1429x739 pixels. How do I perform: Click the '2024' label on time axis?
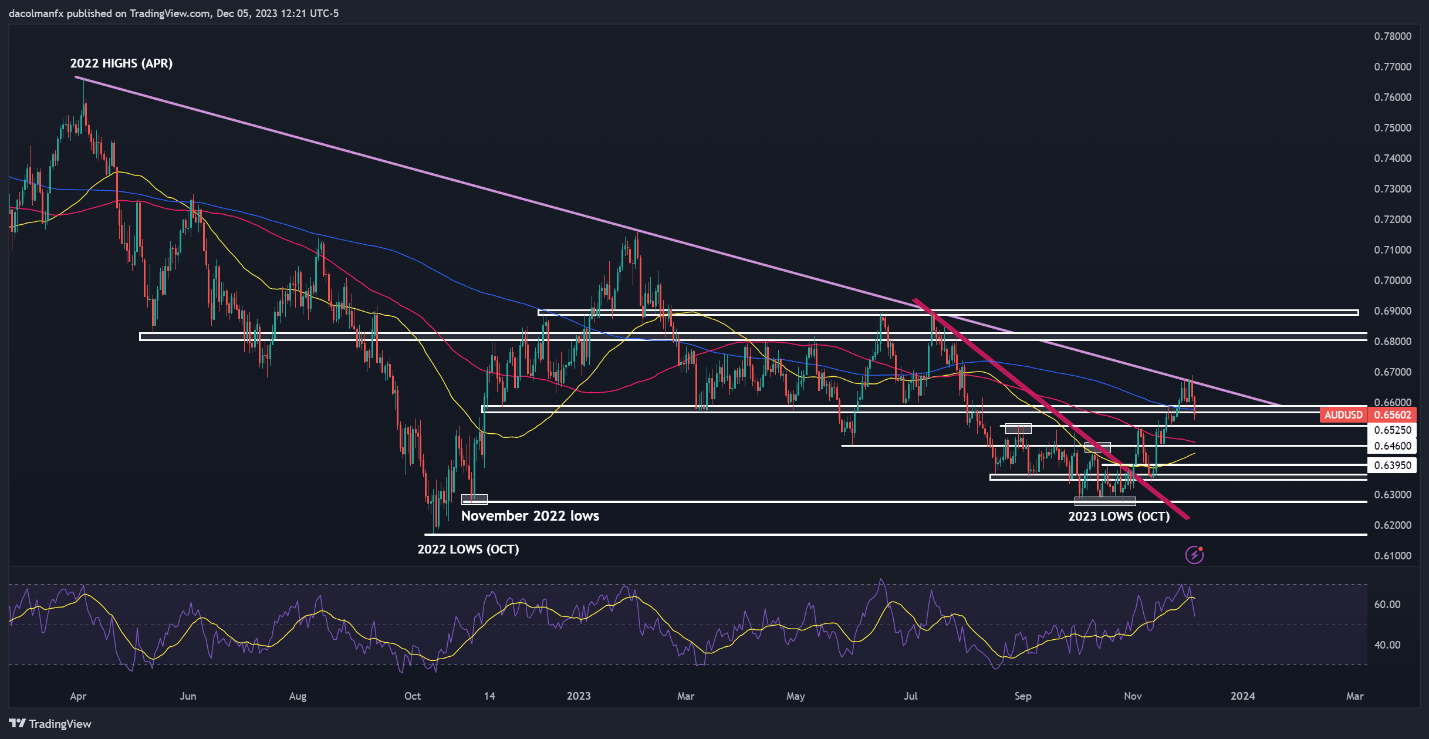[x=1242, y=695]
